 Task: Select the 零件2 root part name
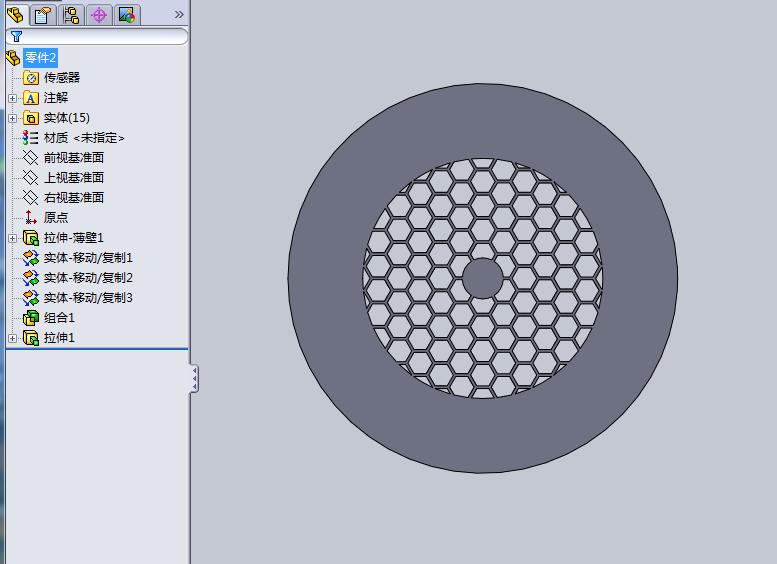(x=40, y=57)
